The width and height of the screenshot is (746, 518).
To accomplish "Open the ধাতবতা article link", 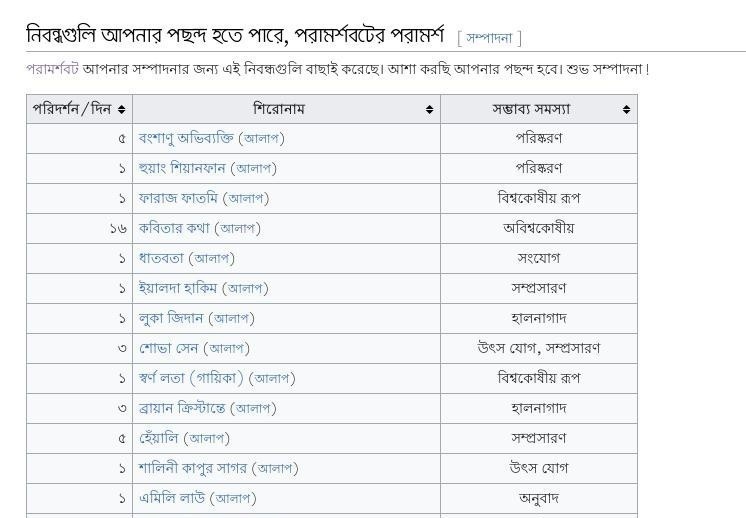I will (x=161, y=258).
